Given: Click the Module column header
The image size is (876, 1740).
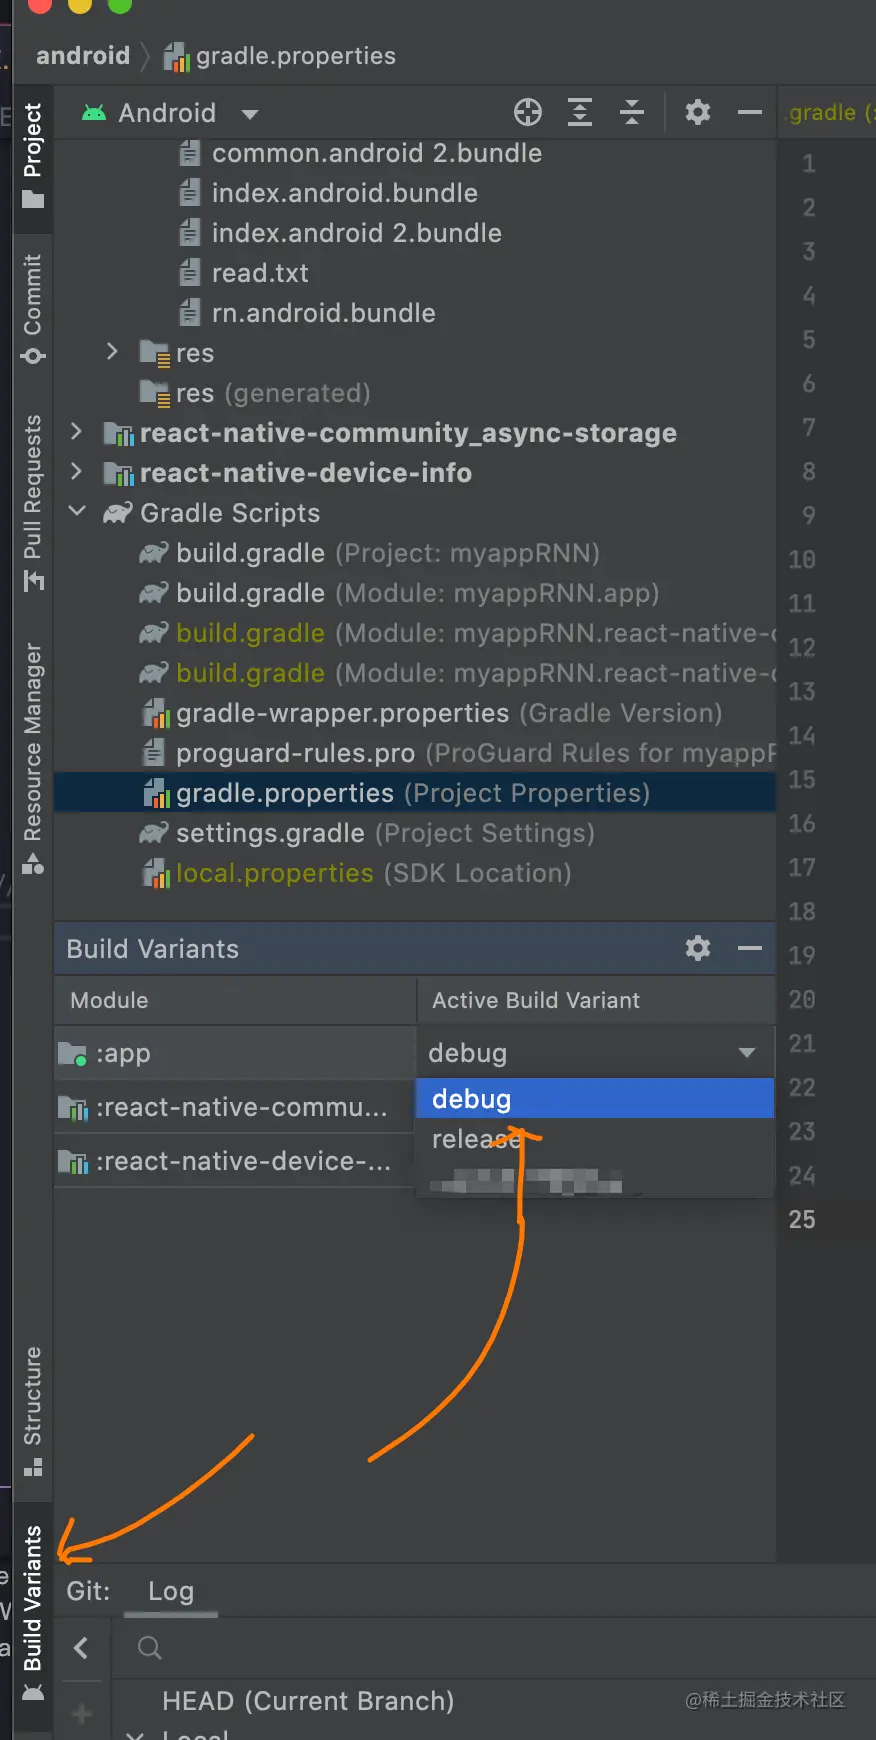Looking at the screenshot, I should tap(235, 1000).
